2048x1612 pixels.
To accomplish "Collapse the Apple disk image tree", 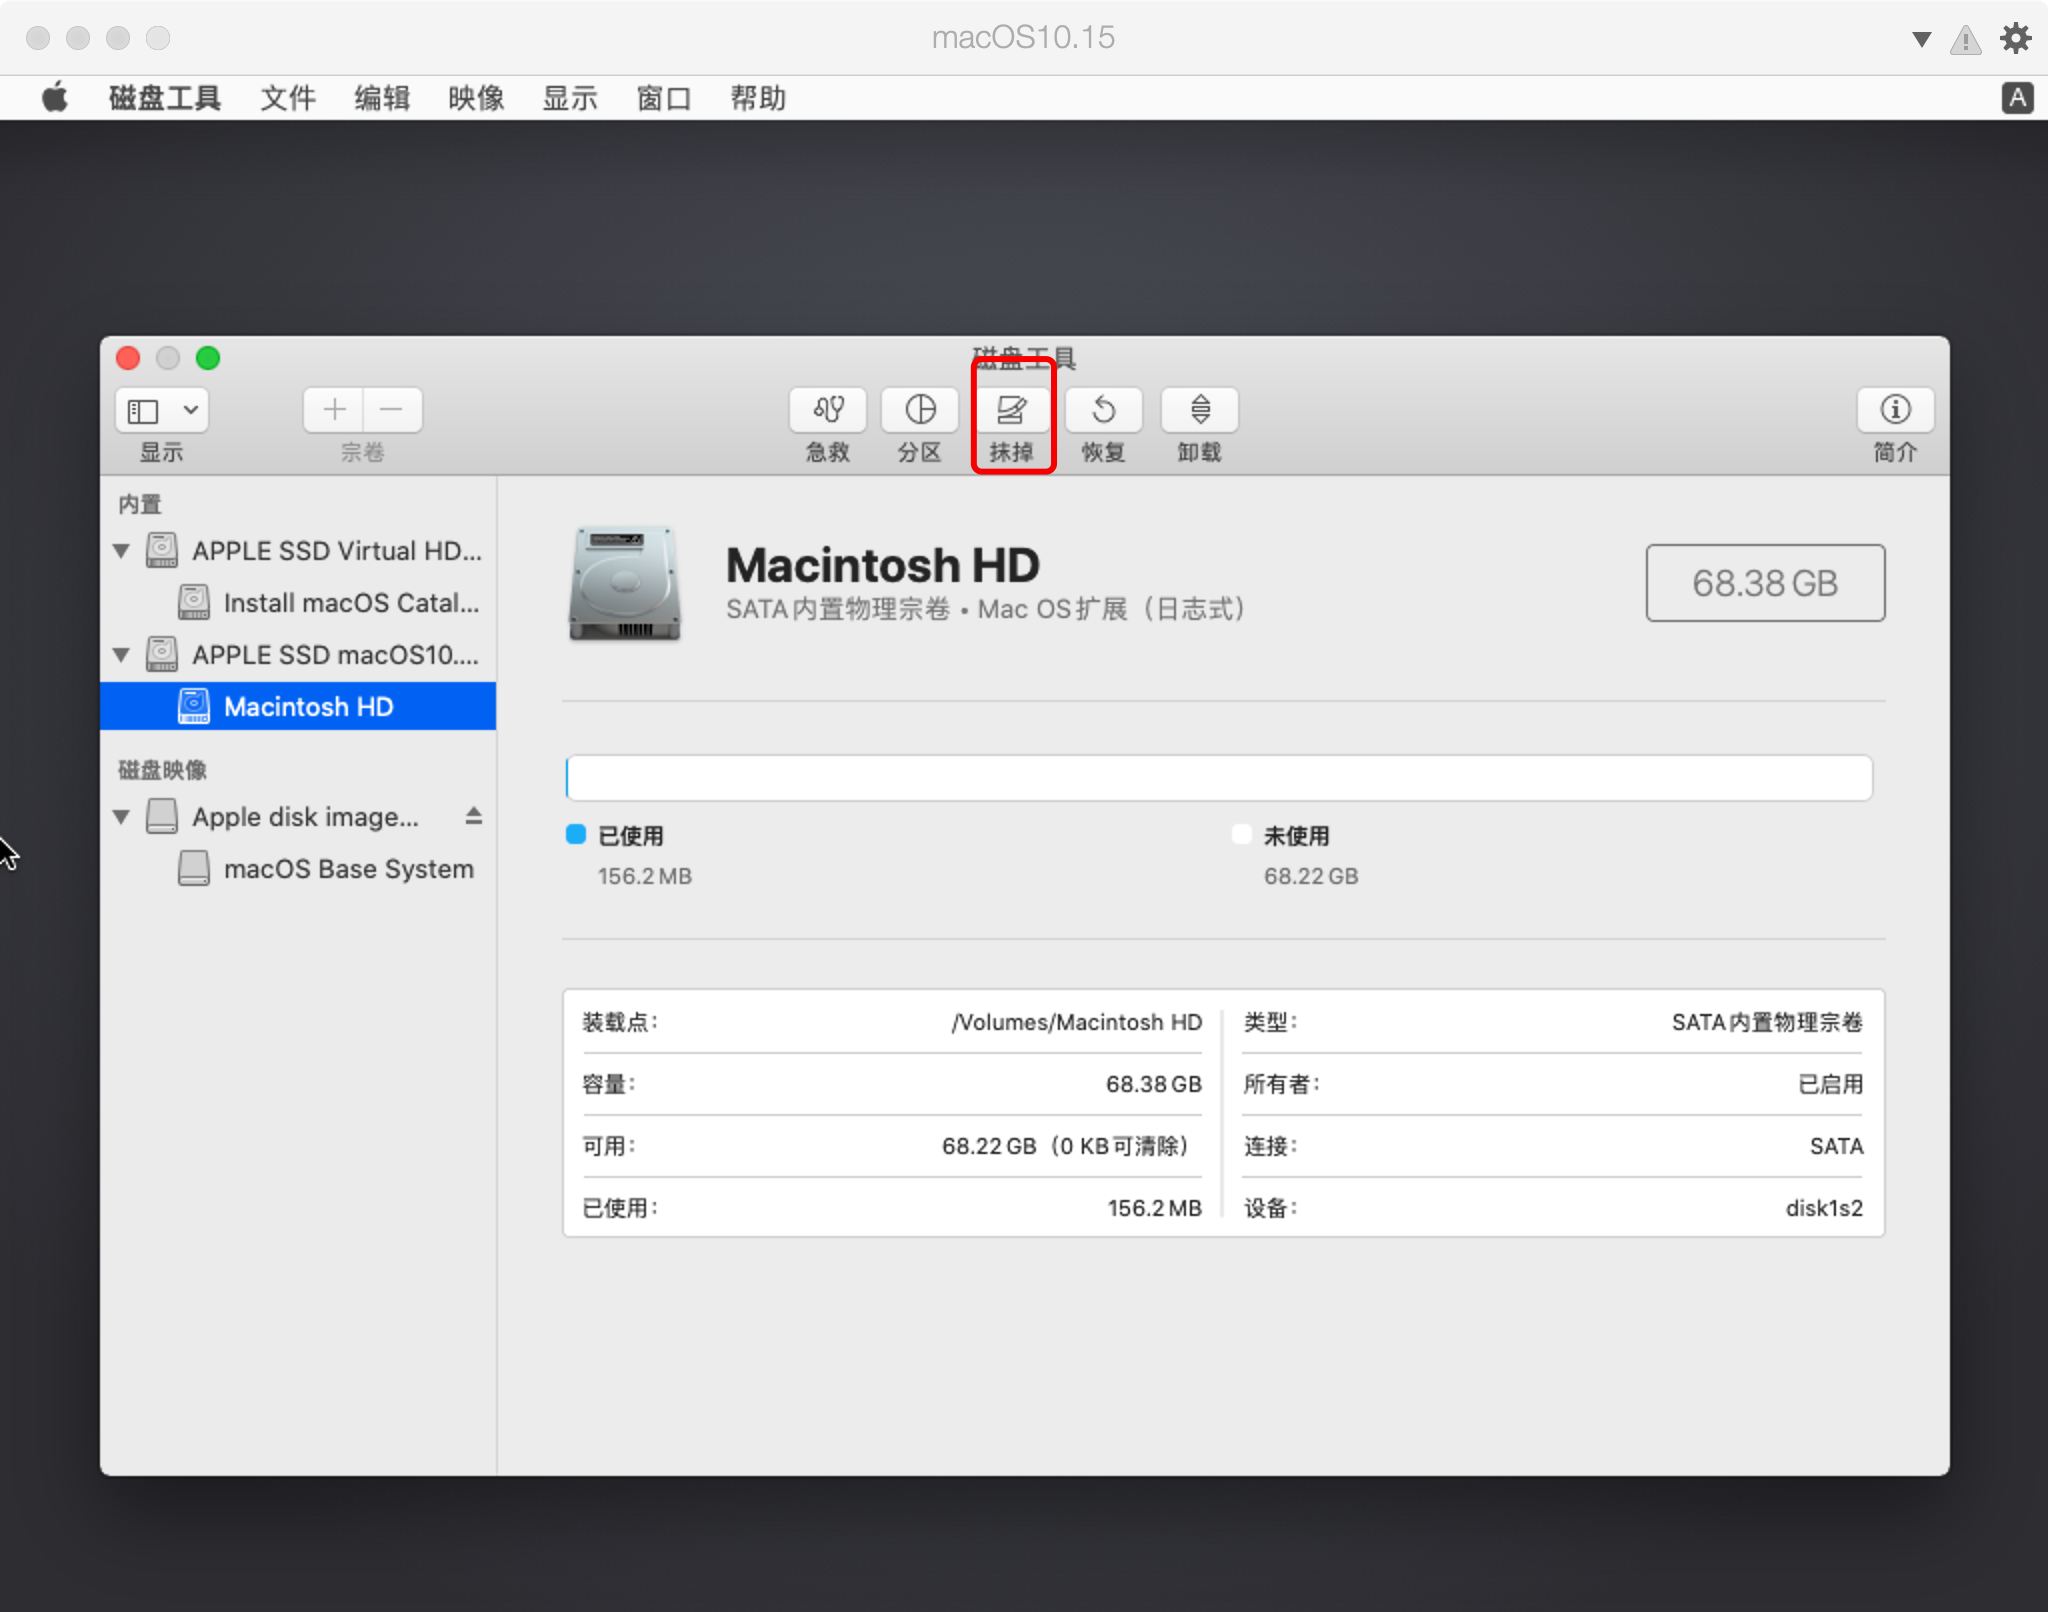I will pyautogui.click(x=122, y=817).
